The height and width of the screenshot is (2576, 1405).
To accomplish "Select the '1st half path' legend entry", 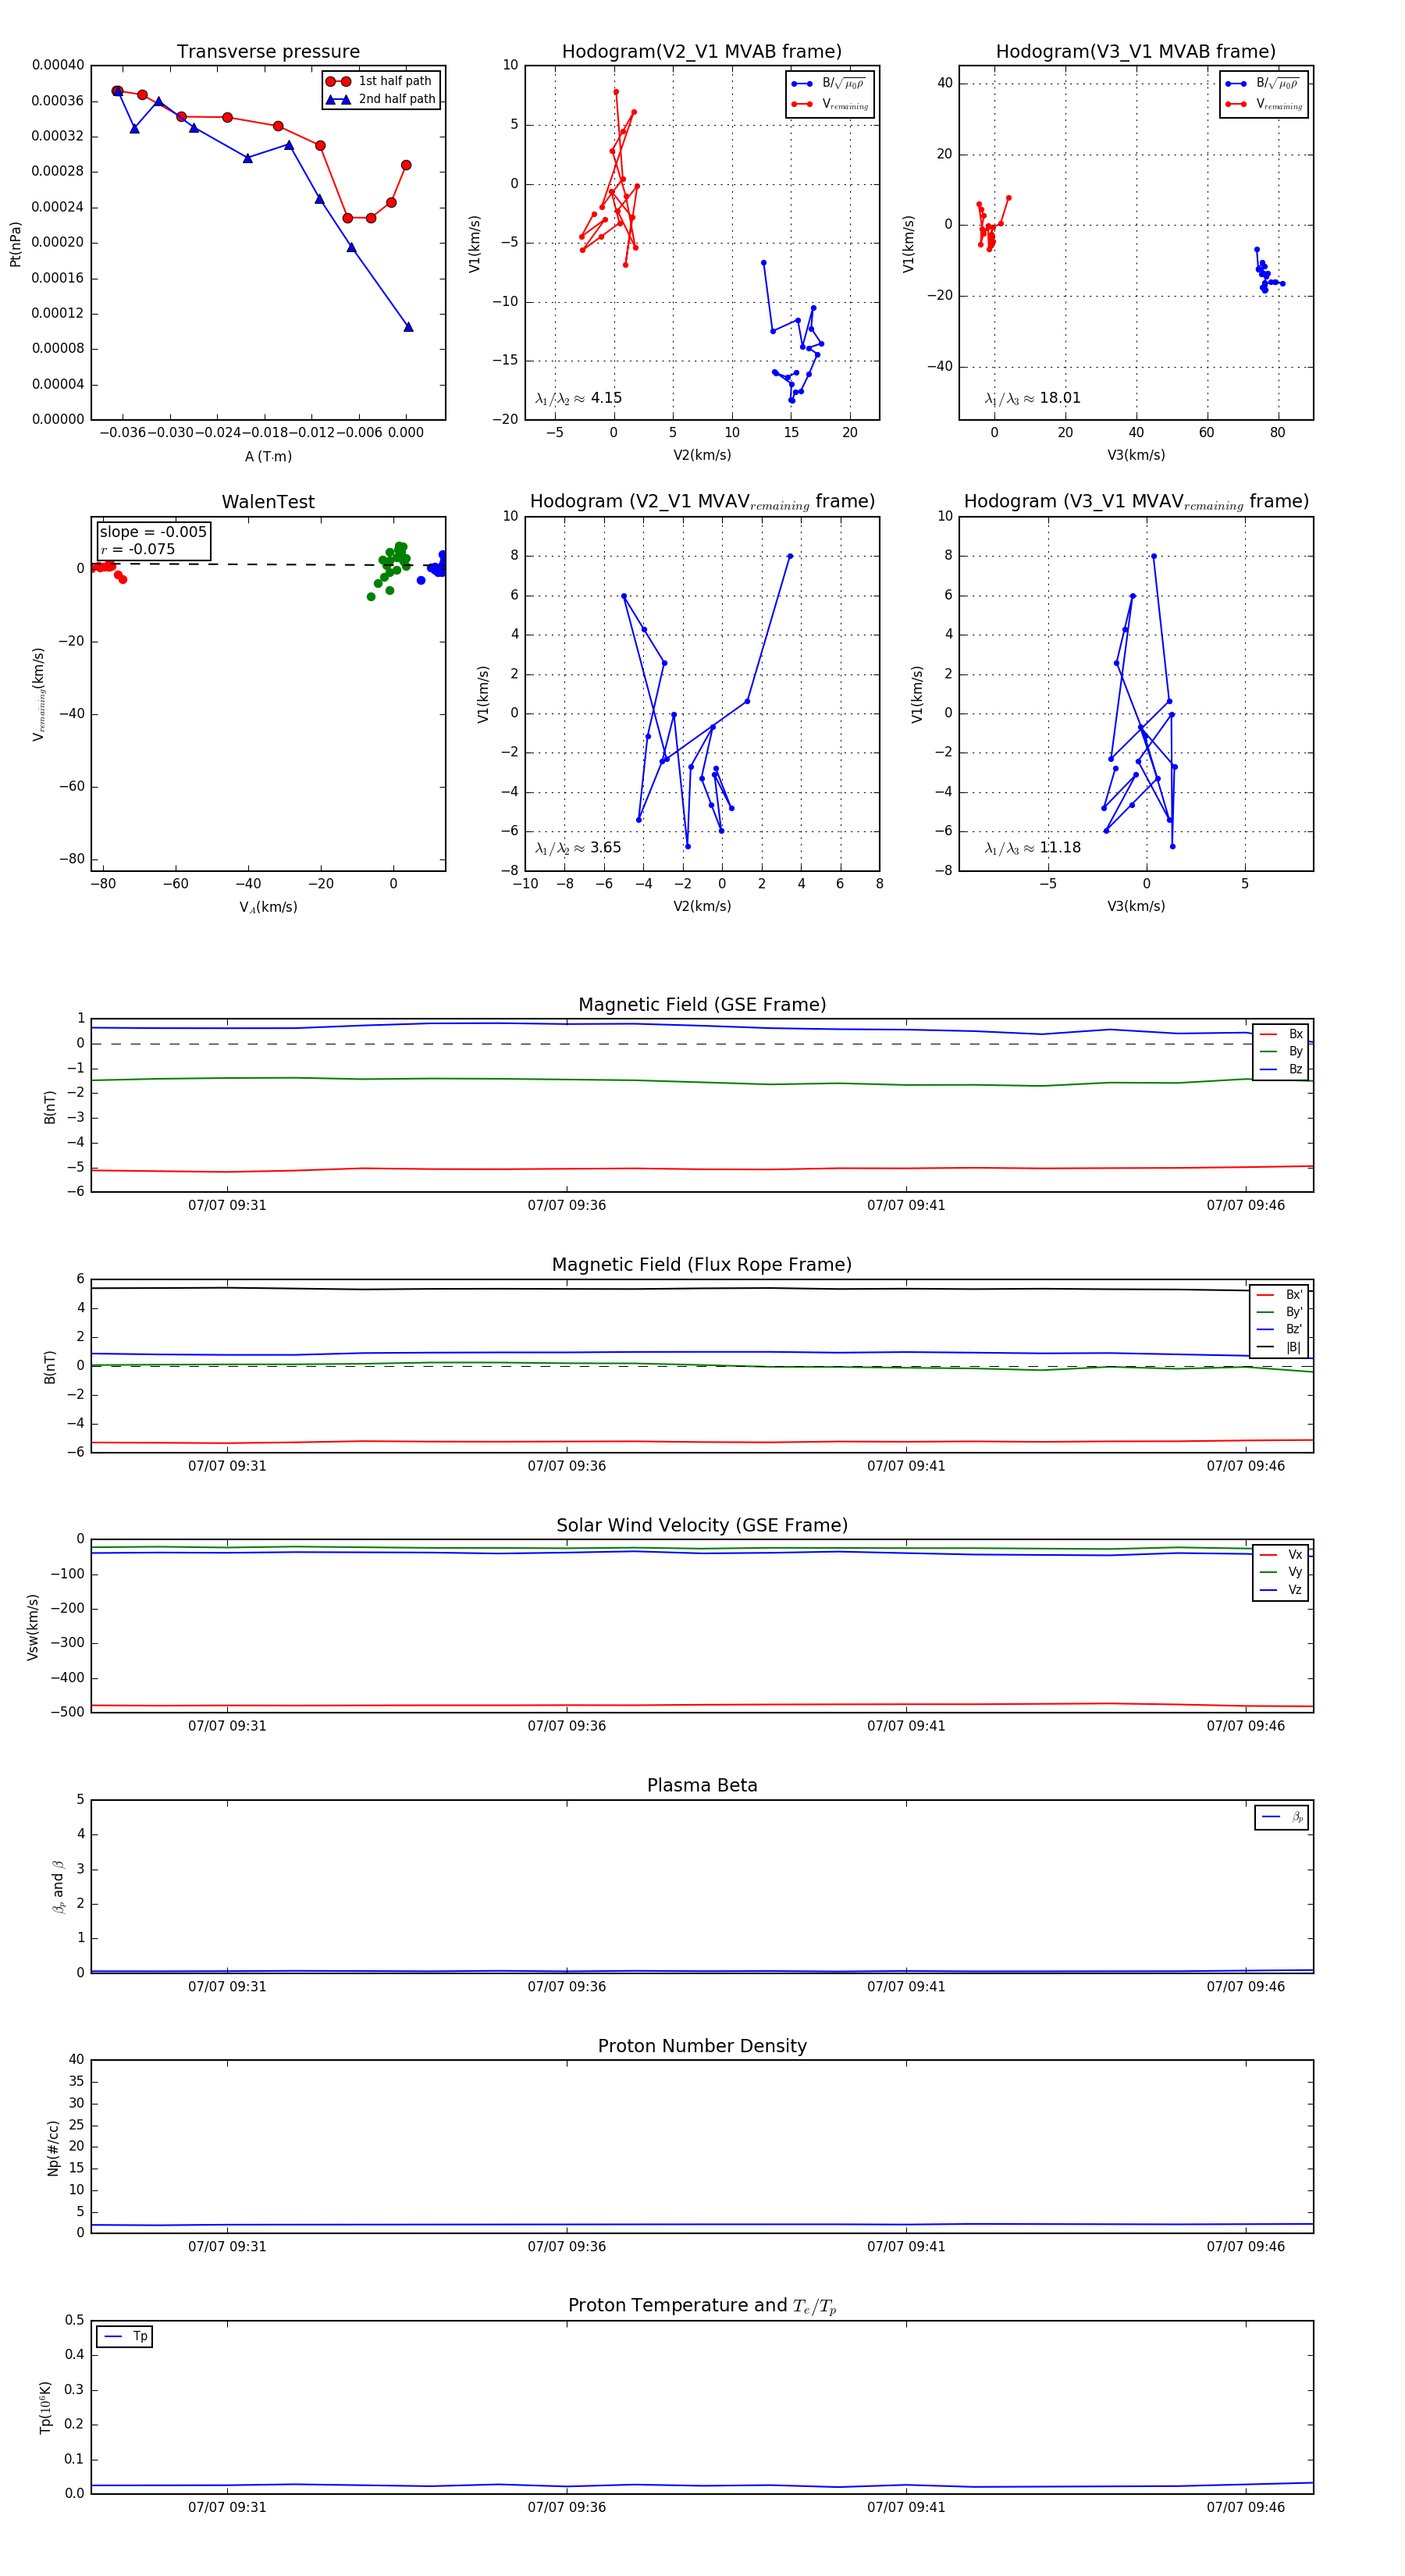I will pyautogui.click(x=381, y=81).
